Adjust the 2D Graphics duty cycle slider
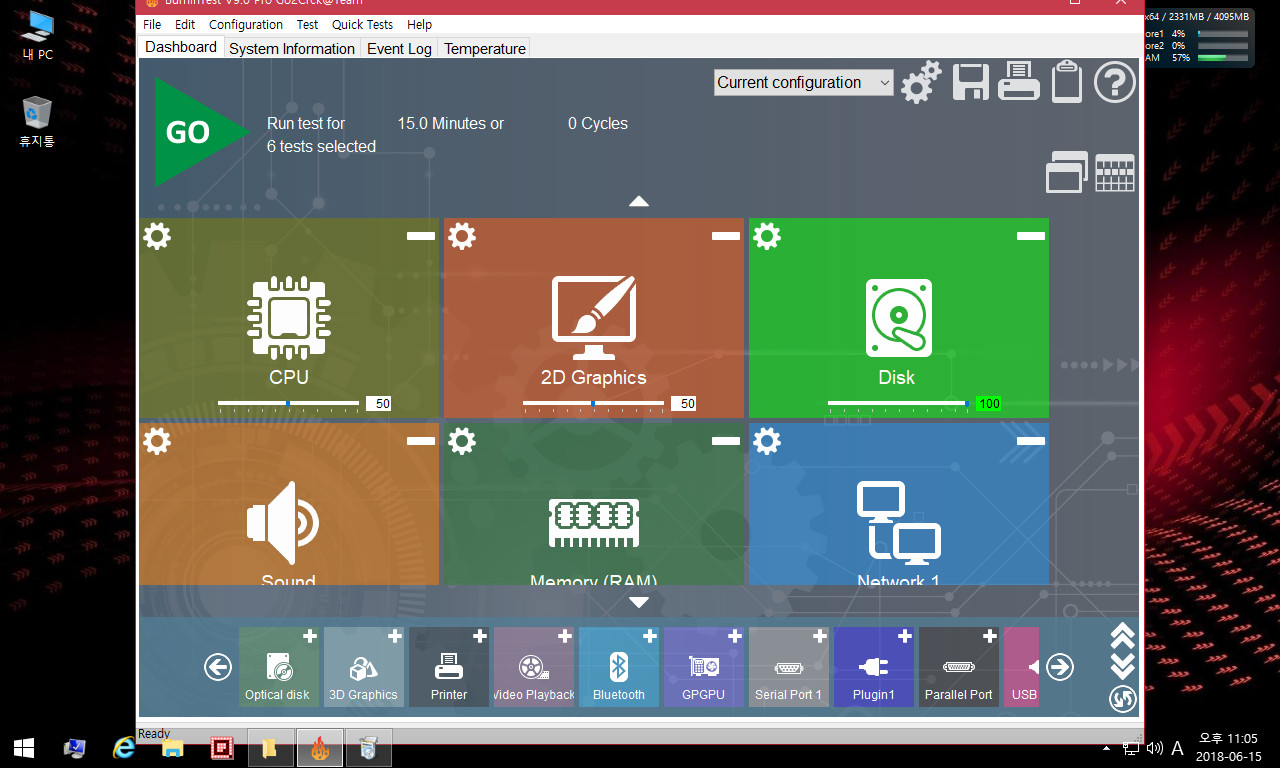This screenshot has width=1280, height=768. click(x=593, y=403)
